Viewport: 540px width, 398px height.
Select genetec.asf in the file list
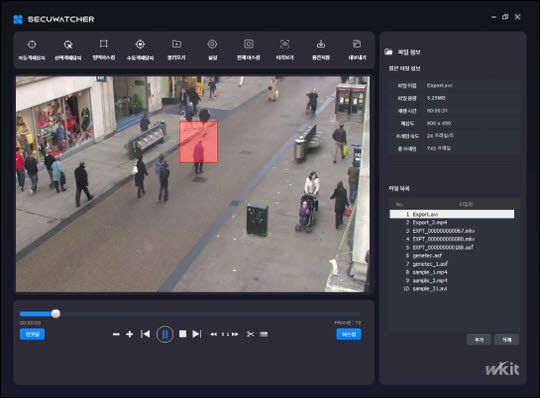click(452, 255)
